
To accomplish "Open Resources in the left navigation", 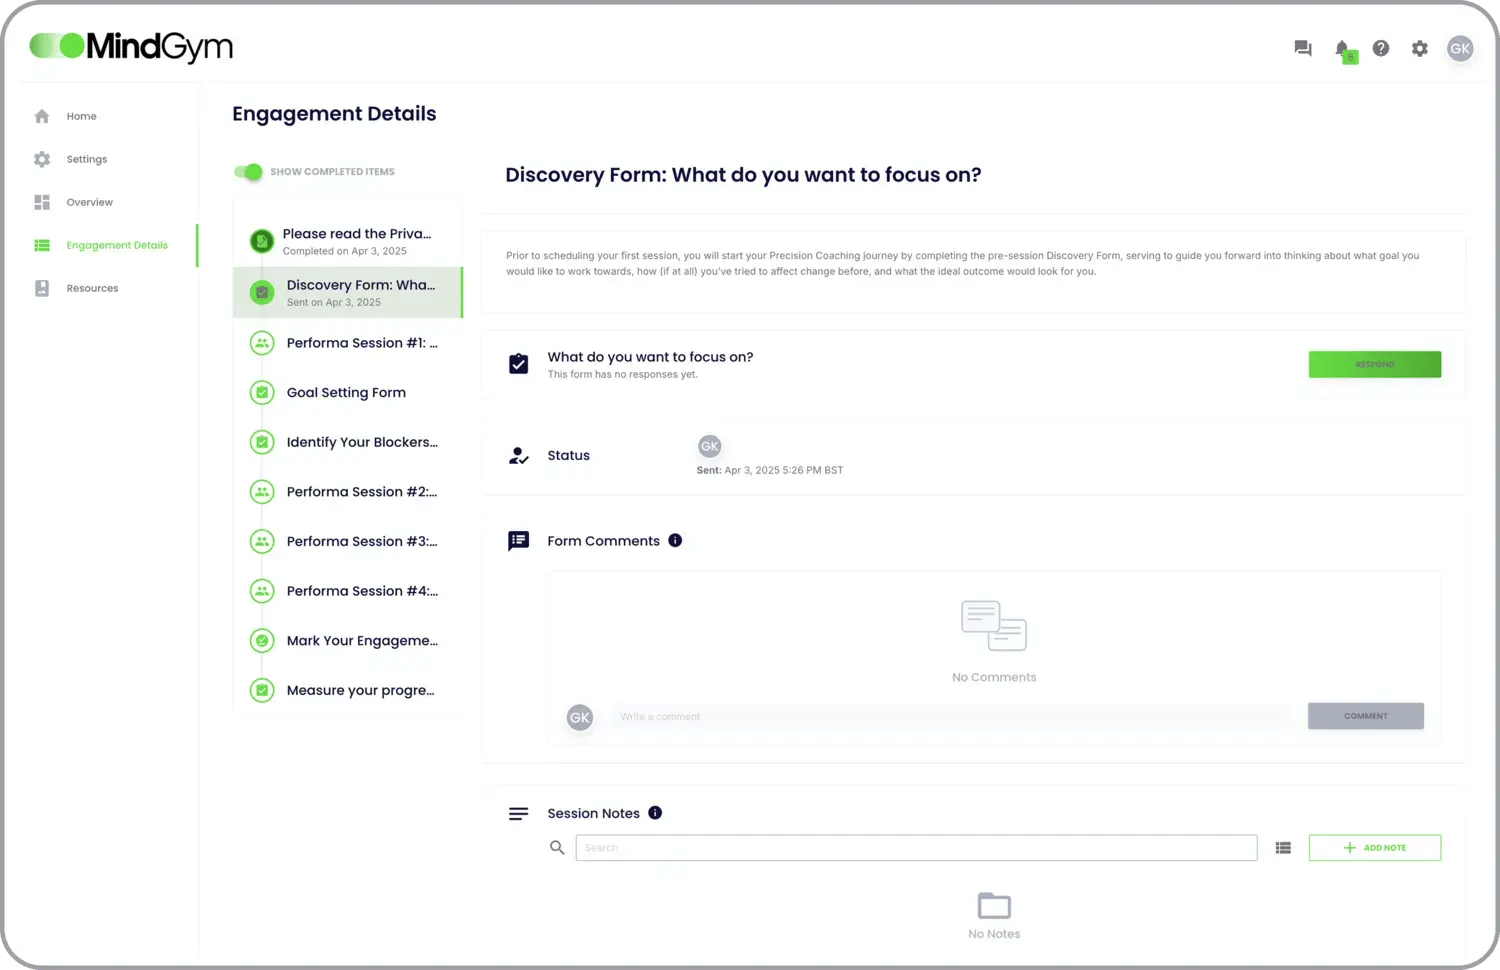I will tap(92, 288).
